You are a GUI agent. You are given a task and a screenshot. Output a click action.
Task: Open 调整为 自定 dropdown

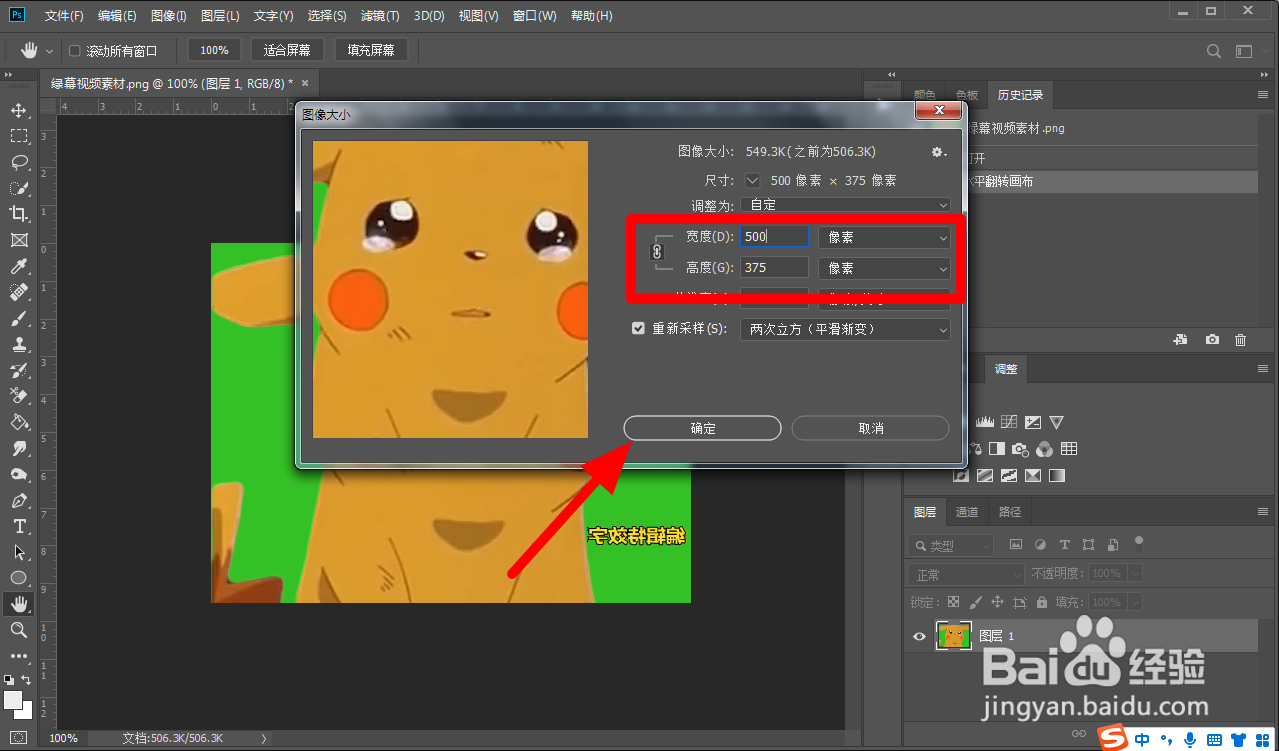click(x=845, y=205)
